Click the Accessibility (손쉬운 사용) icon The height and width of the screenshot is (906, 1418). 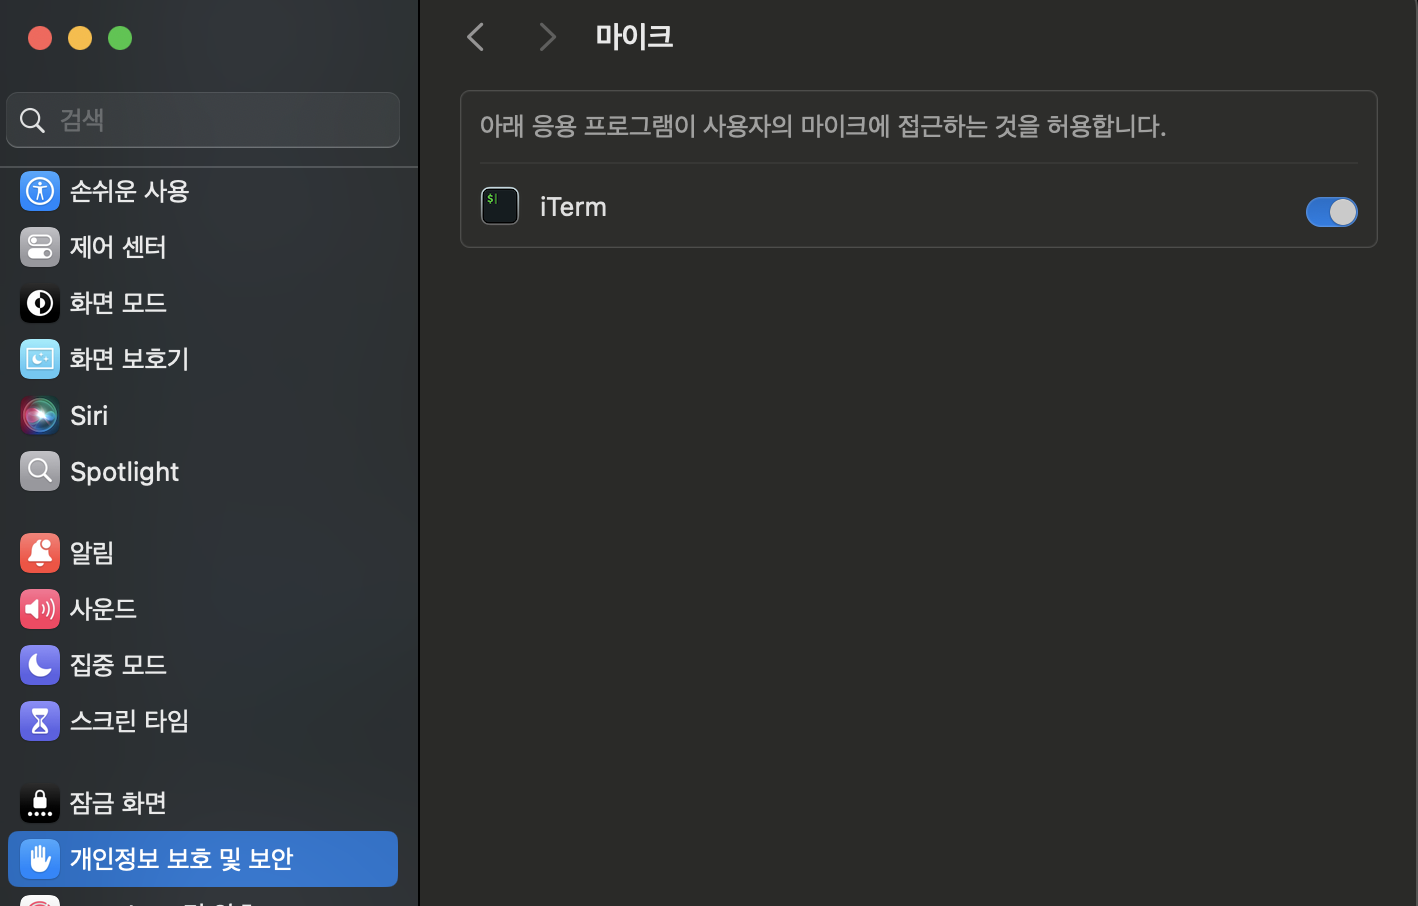(x=40, y=191)
